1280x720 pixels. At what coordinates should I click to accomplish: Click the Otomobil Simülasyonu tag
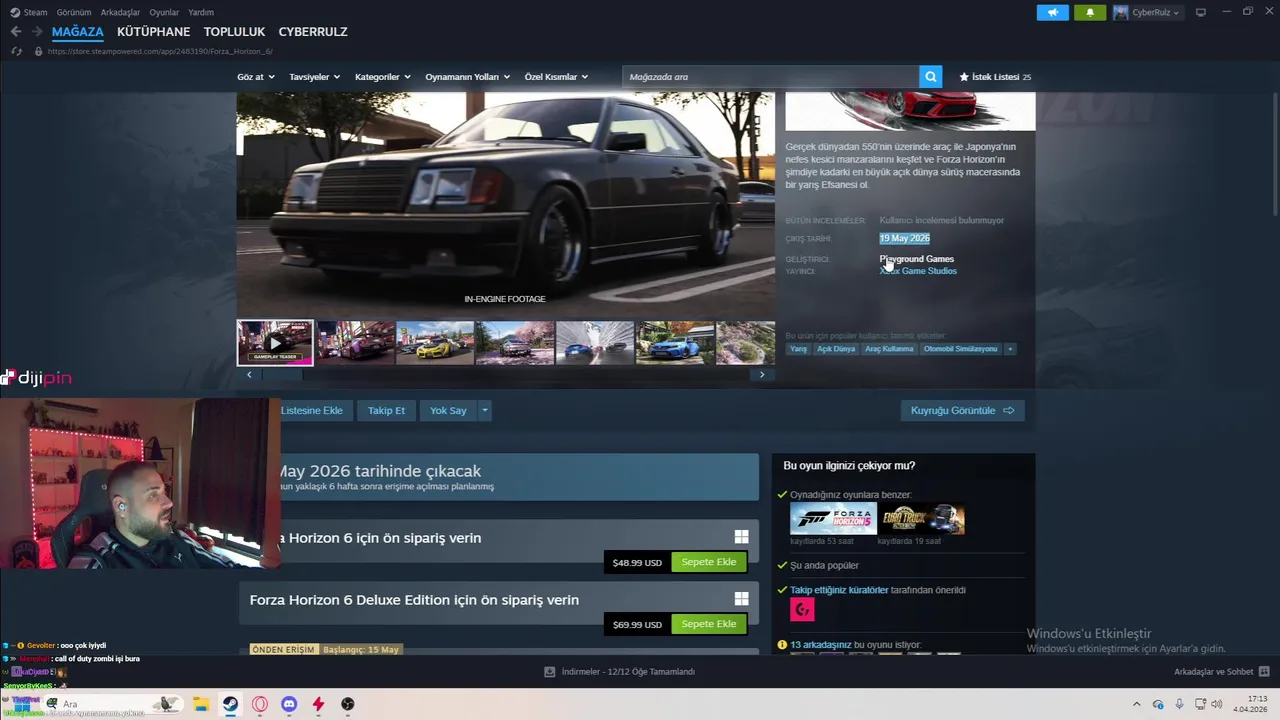[960, 349]
